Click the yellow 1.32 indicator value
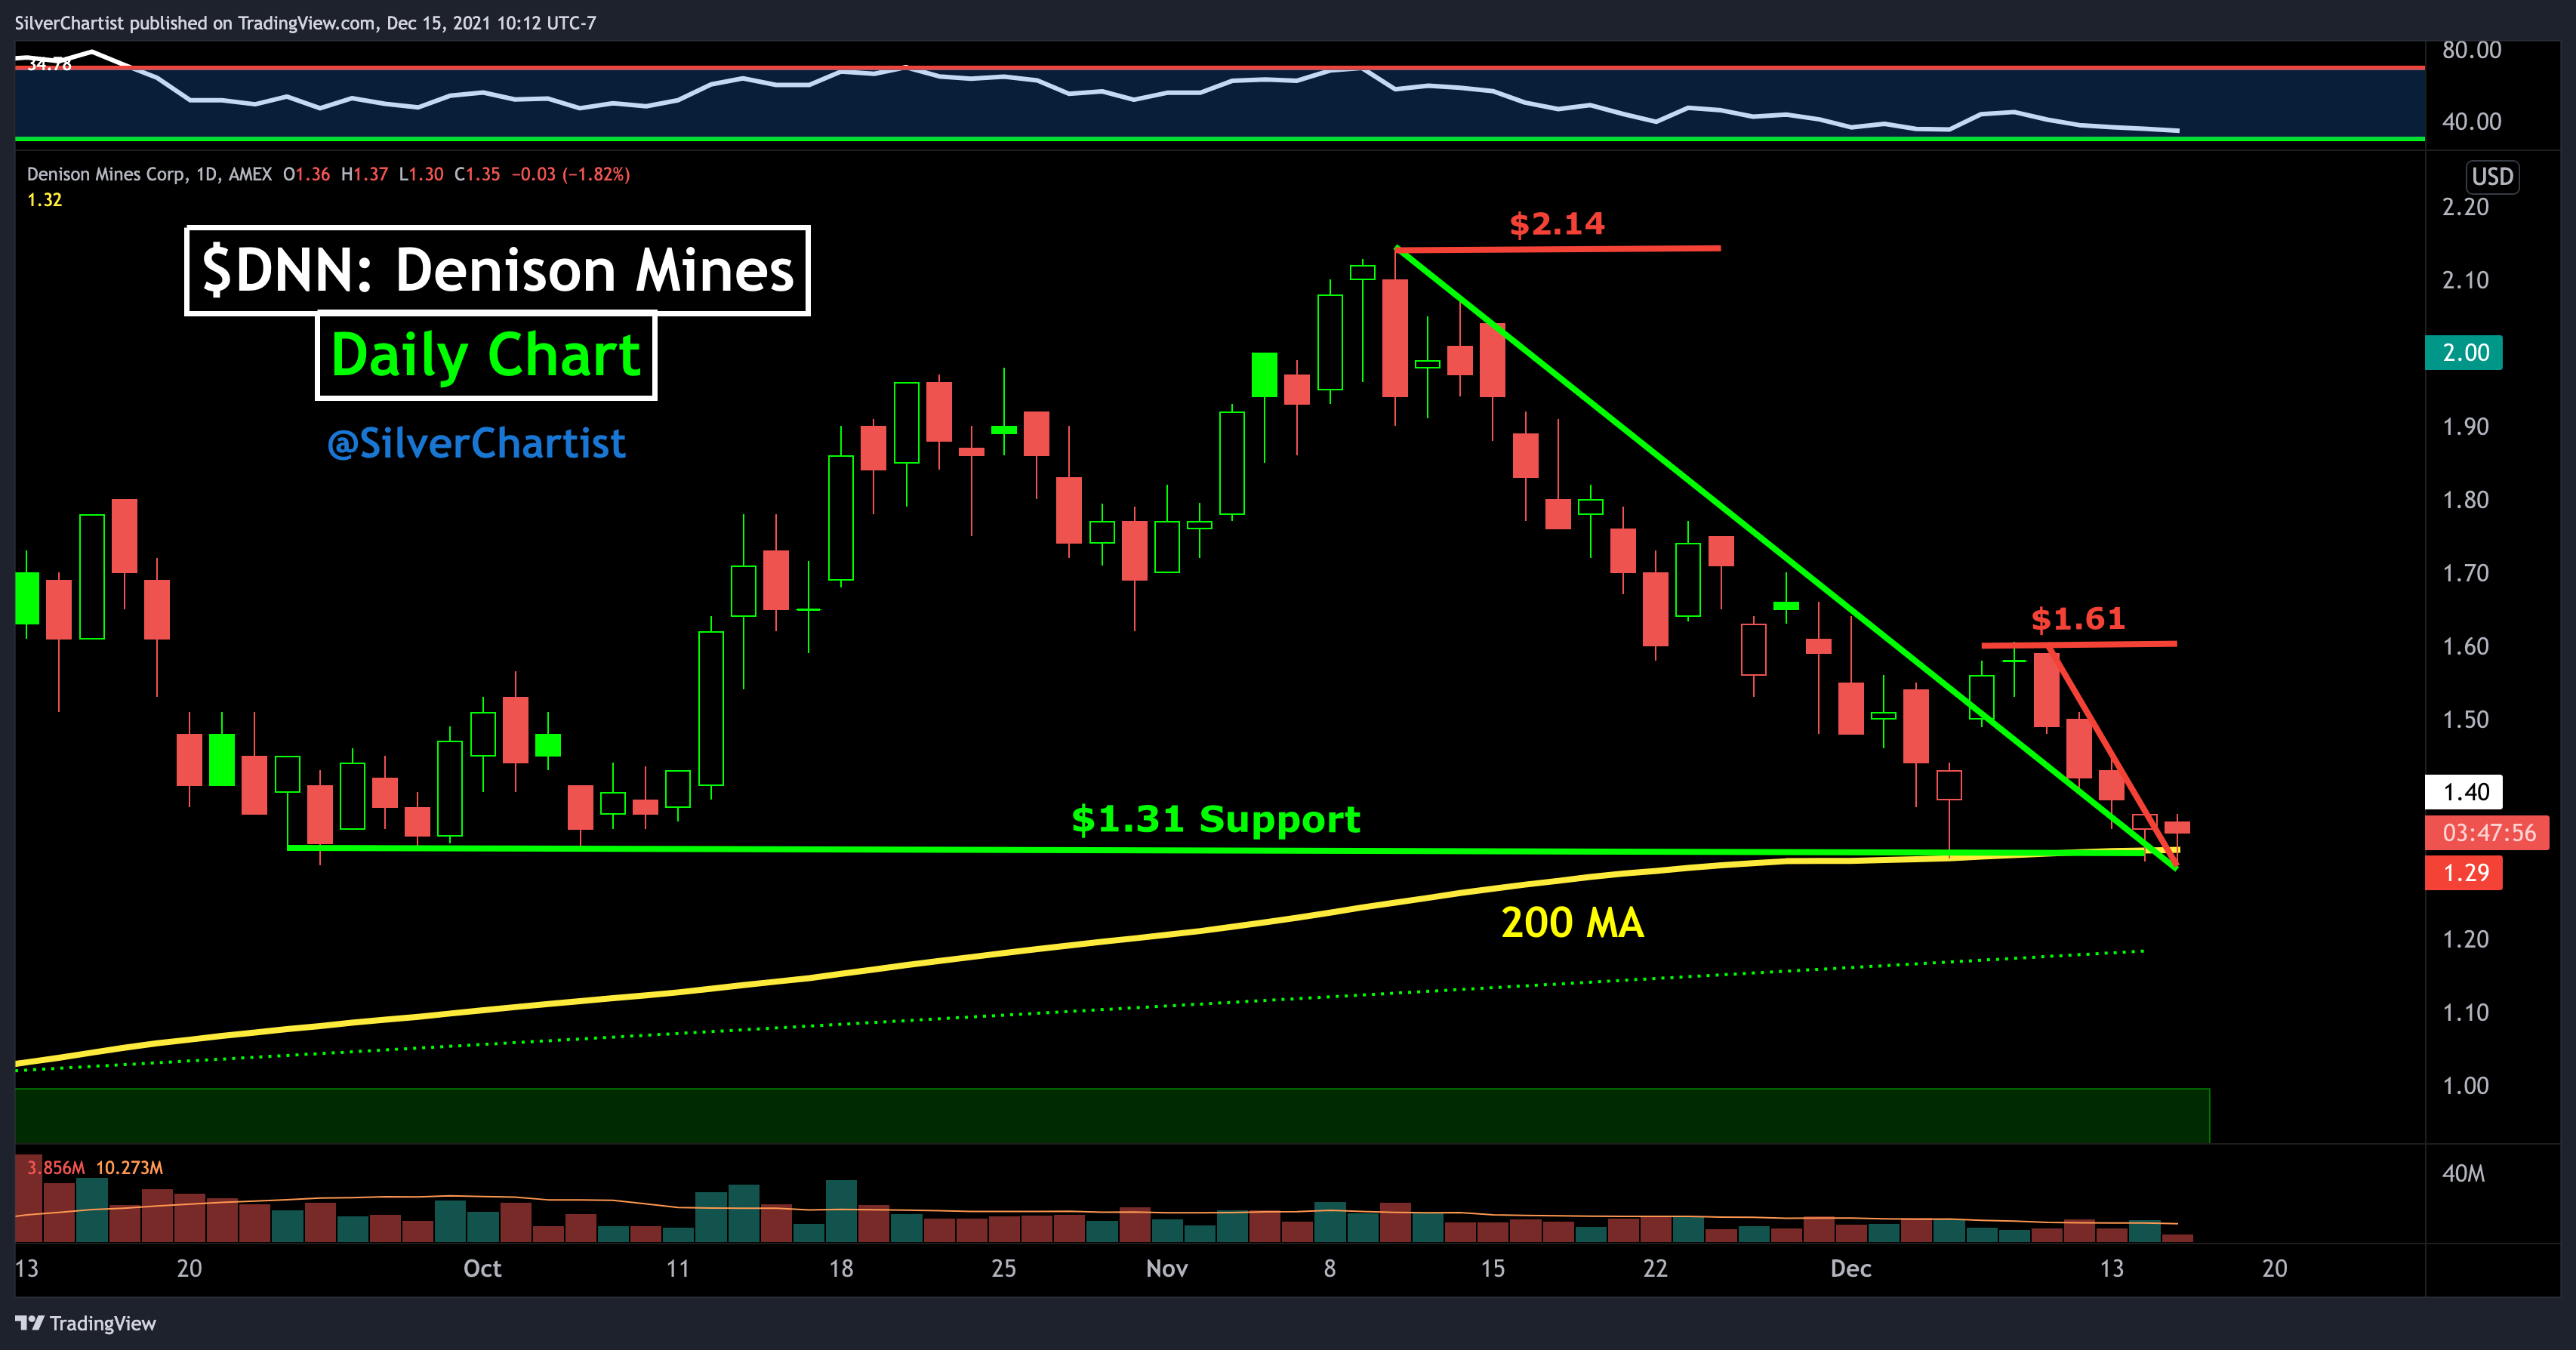 (x=44, y=200)
